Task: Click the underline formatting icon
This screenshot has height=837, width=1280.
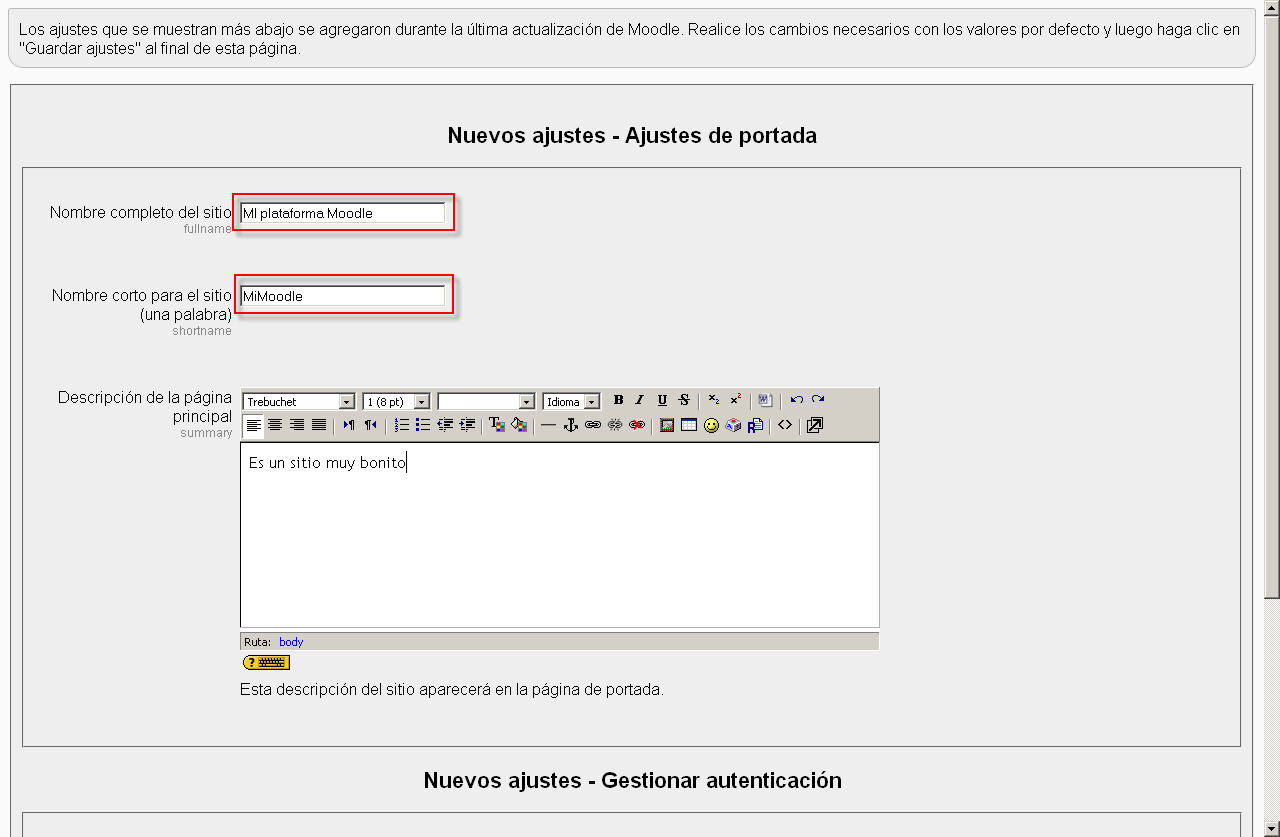Action: [x=662, y=400]
